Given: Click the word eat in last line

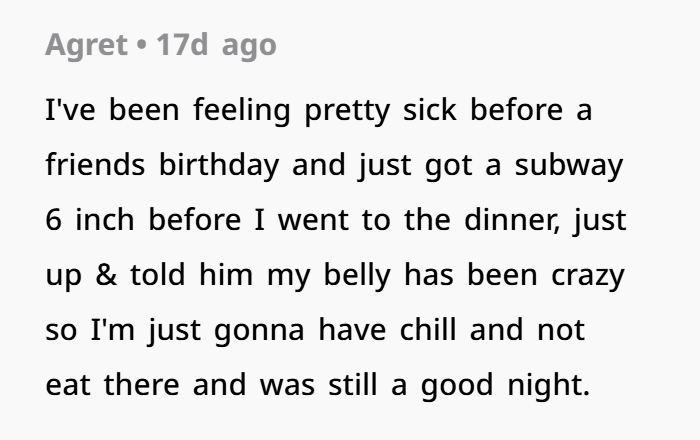Looking at the screenshot, I should click(x=68, y=385).
